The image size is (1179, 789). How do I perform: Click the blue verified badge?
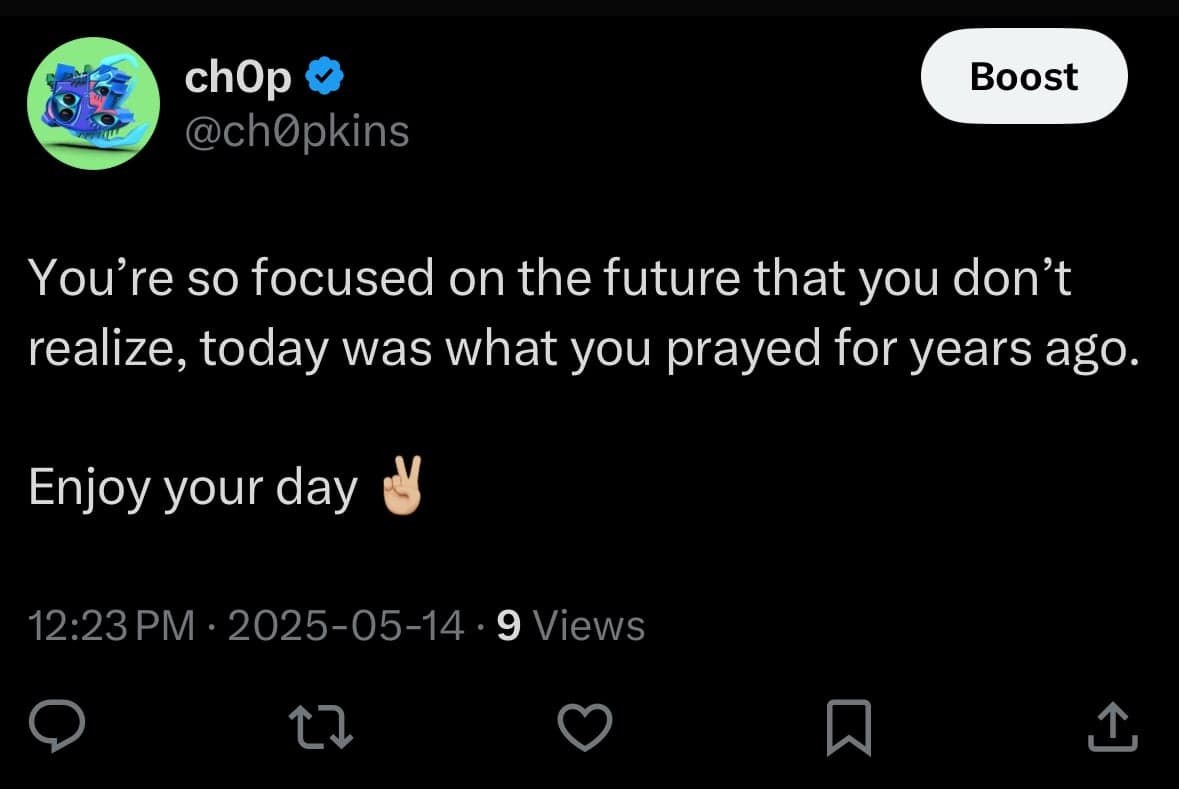[327, 77]
